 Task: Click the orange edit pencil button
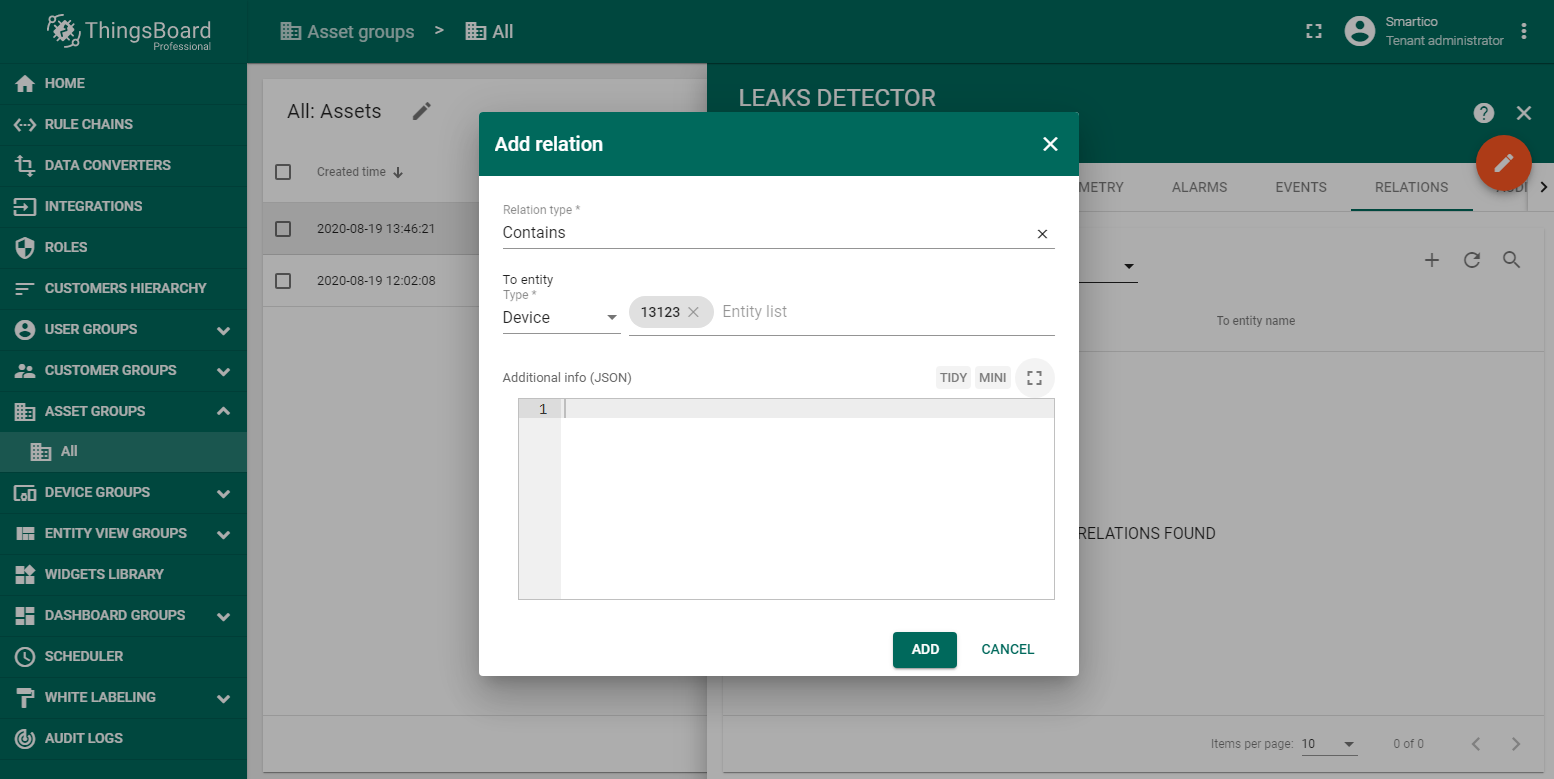pyautogui.click(x=1503, y=163)
